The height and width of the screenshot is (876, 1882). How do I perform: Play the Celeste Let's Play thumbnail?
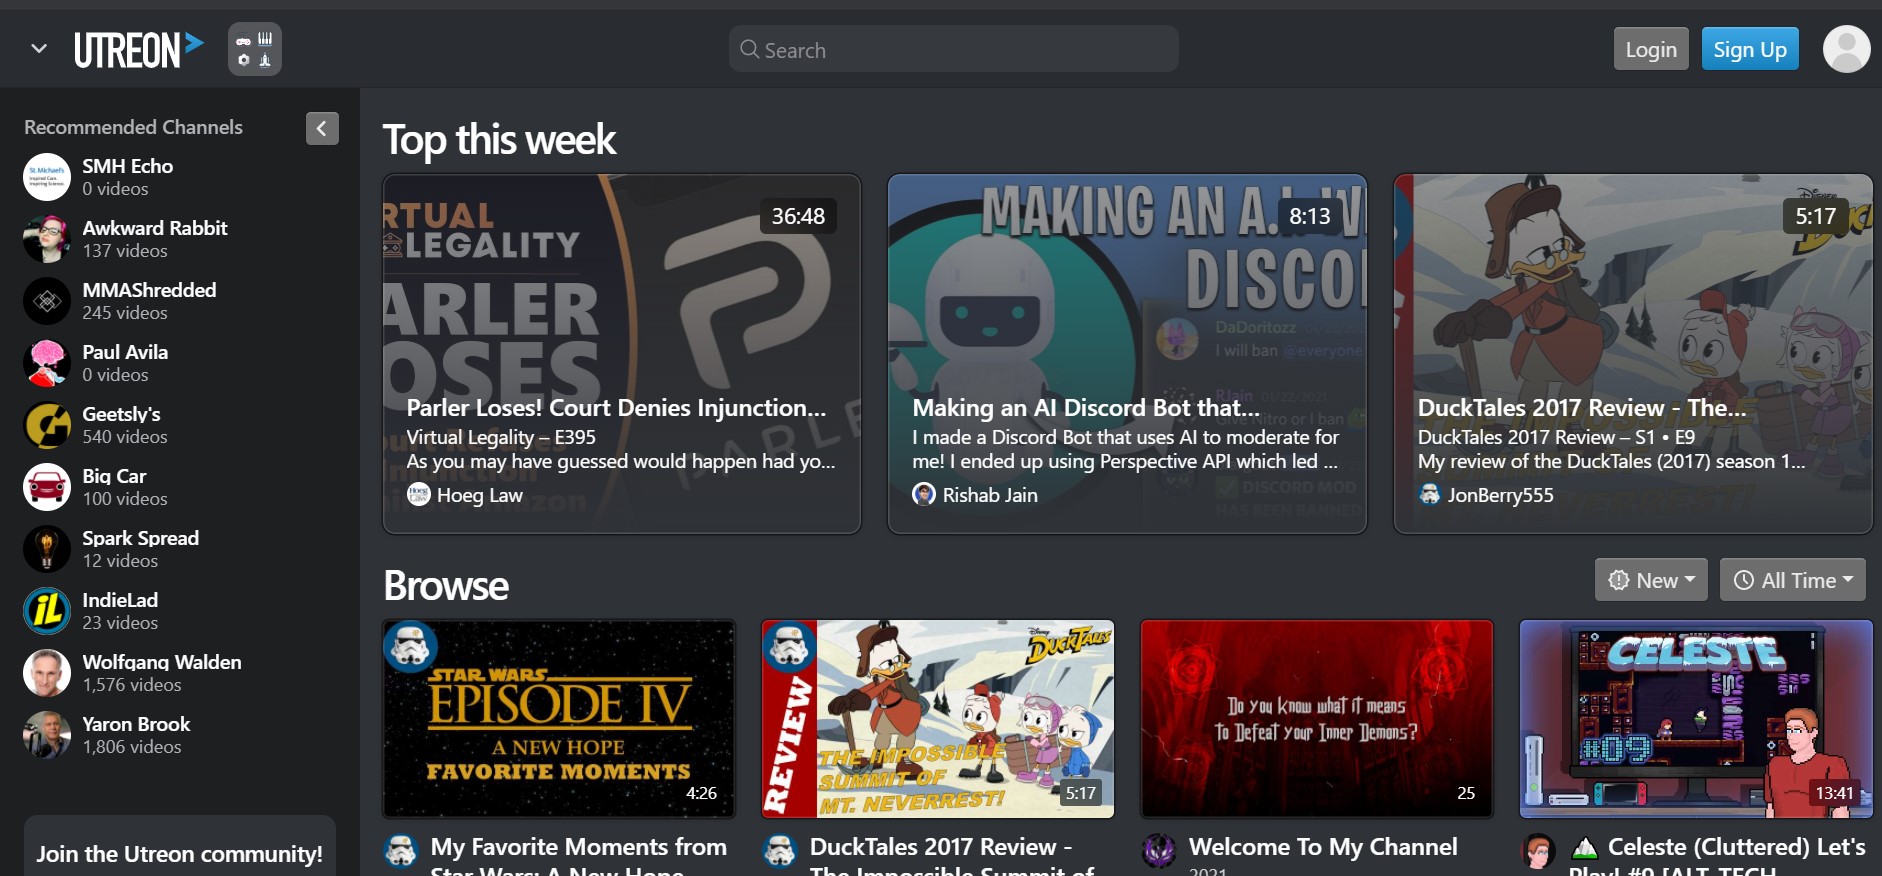[1696, 719]
